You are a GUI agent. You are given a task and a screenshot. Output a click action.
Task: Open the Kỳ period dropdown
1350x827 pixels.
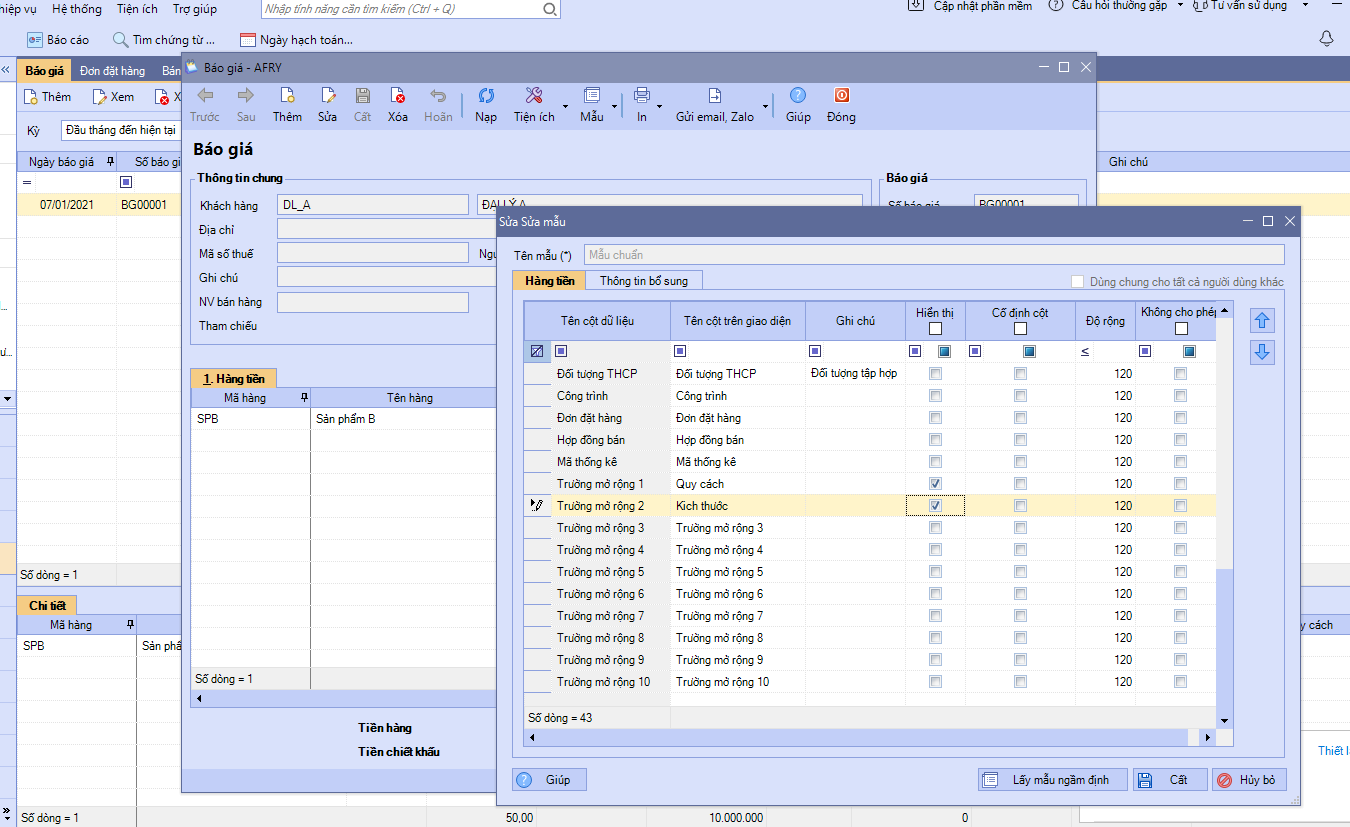(x=120, y=130)
